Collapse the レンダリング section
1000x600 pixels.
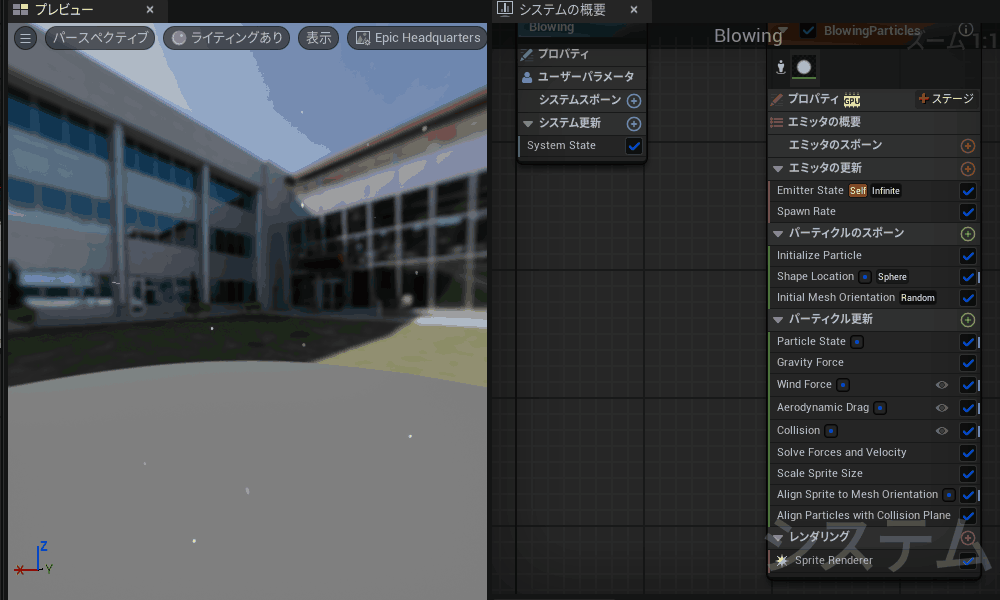pos(778,538)
